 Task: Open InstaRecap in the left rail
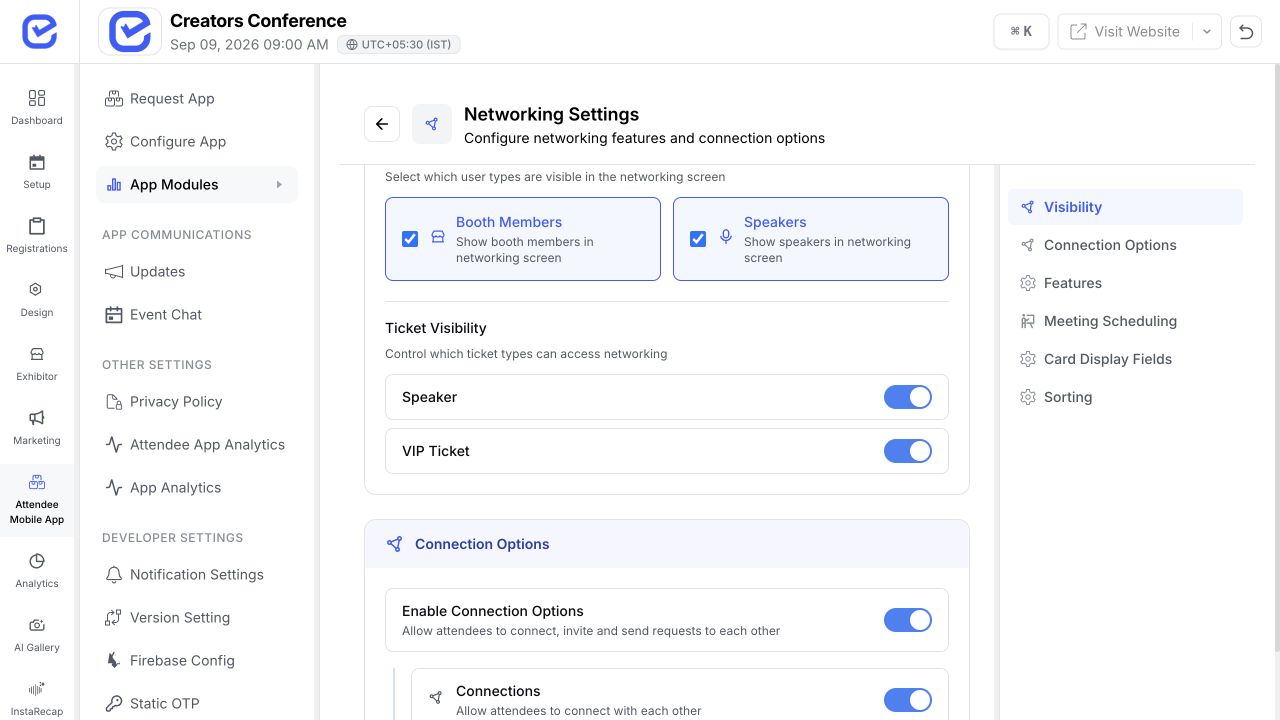tap(37, 698)
